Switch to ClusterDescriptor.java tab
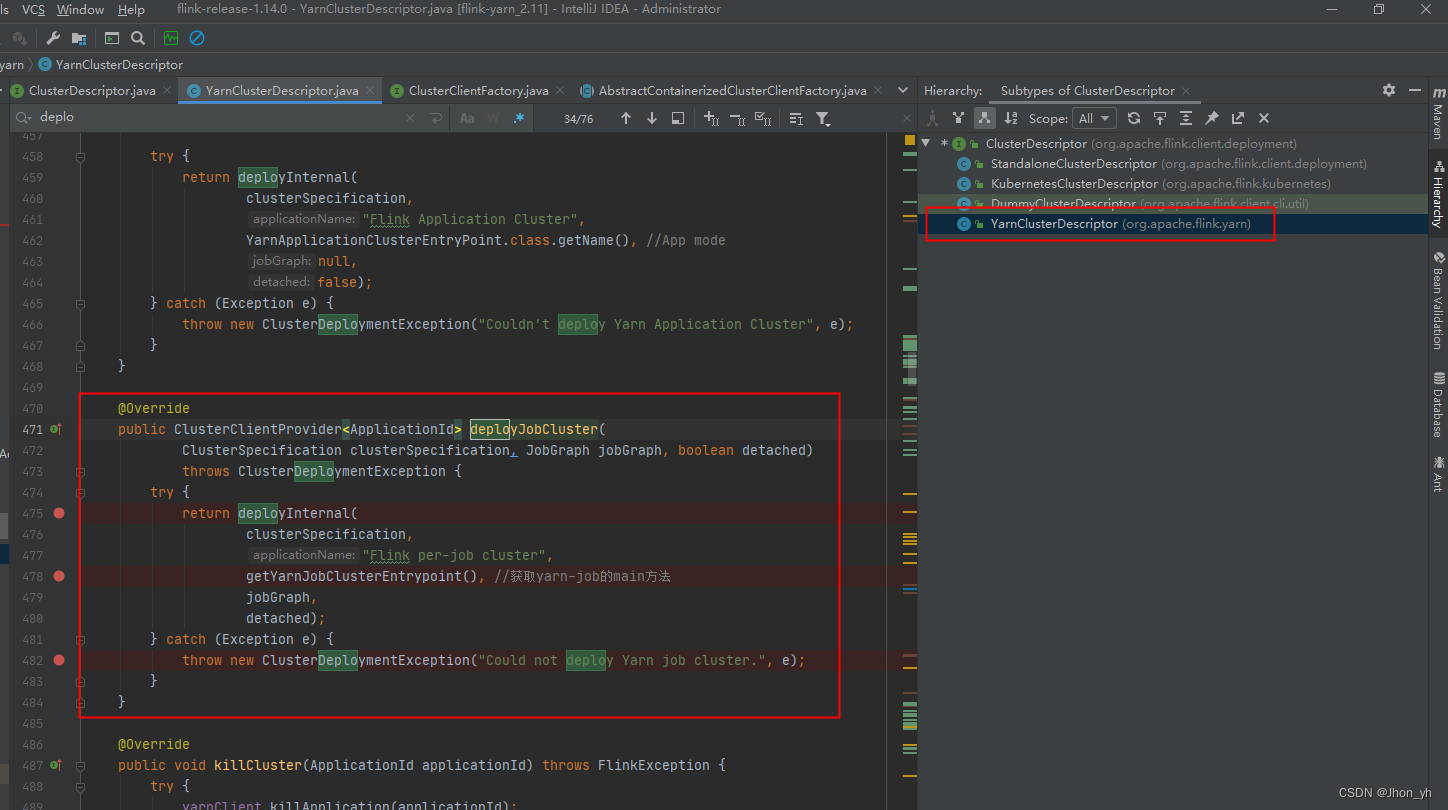This screenshot has width=1448, height=810. click(x=92, y=90)
